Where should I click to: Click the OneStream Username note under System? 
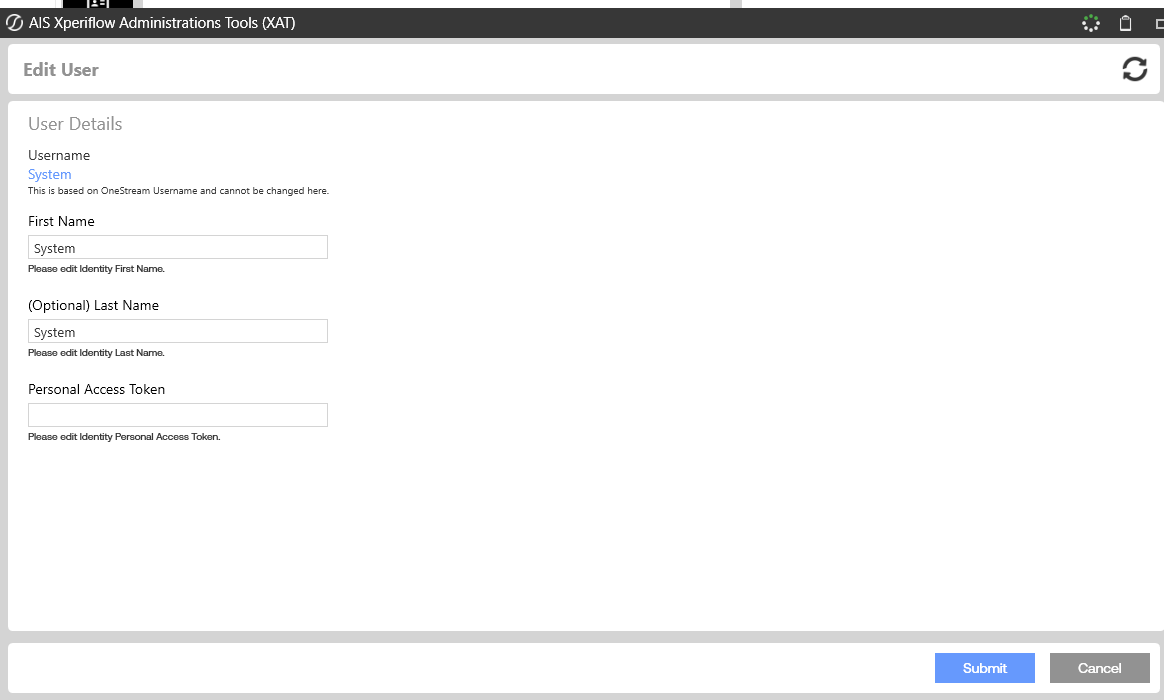(178, 191)
